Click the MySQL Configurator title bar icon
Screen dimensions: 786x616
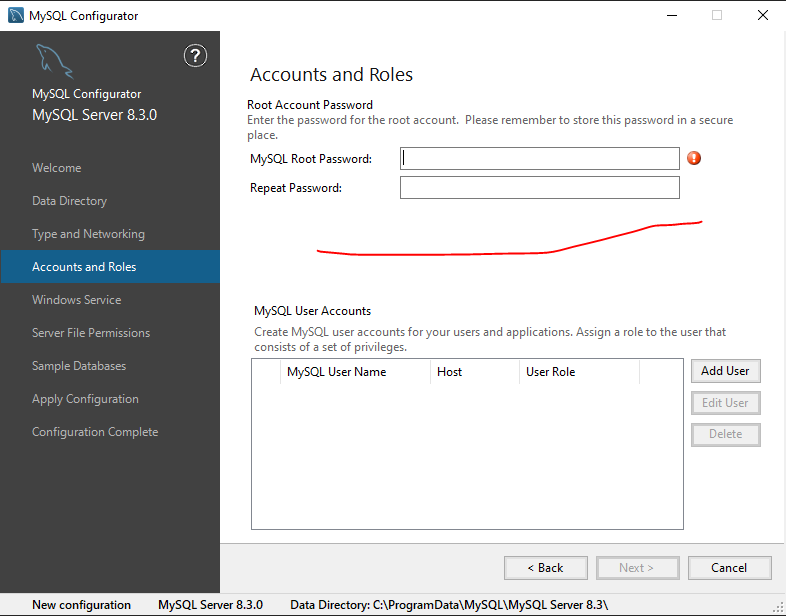pyautogui.click(x=16, y=16)
